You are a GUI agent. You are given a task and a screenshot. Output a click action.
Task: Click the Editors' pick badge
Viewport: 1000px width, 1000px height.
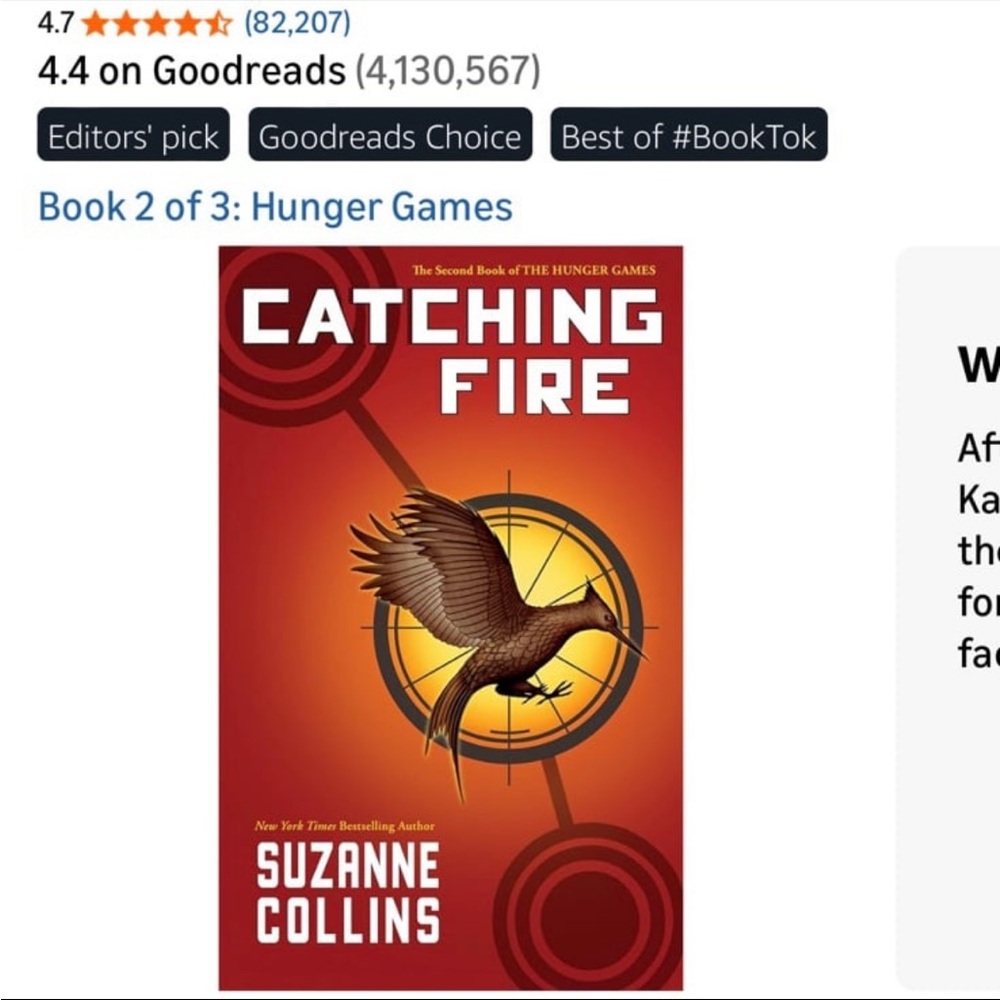[133, 136]
